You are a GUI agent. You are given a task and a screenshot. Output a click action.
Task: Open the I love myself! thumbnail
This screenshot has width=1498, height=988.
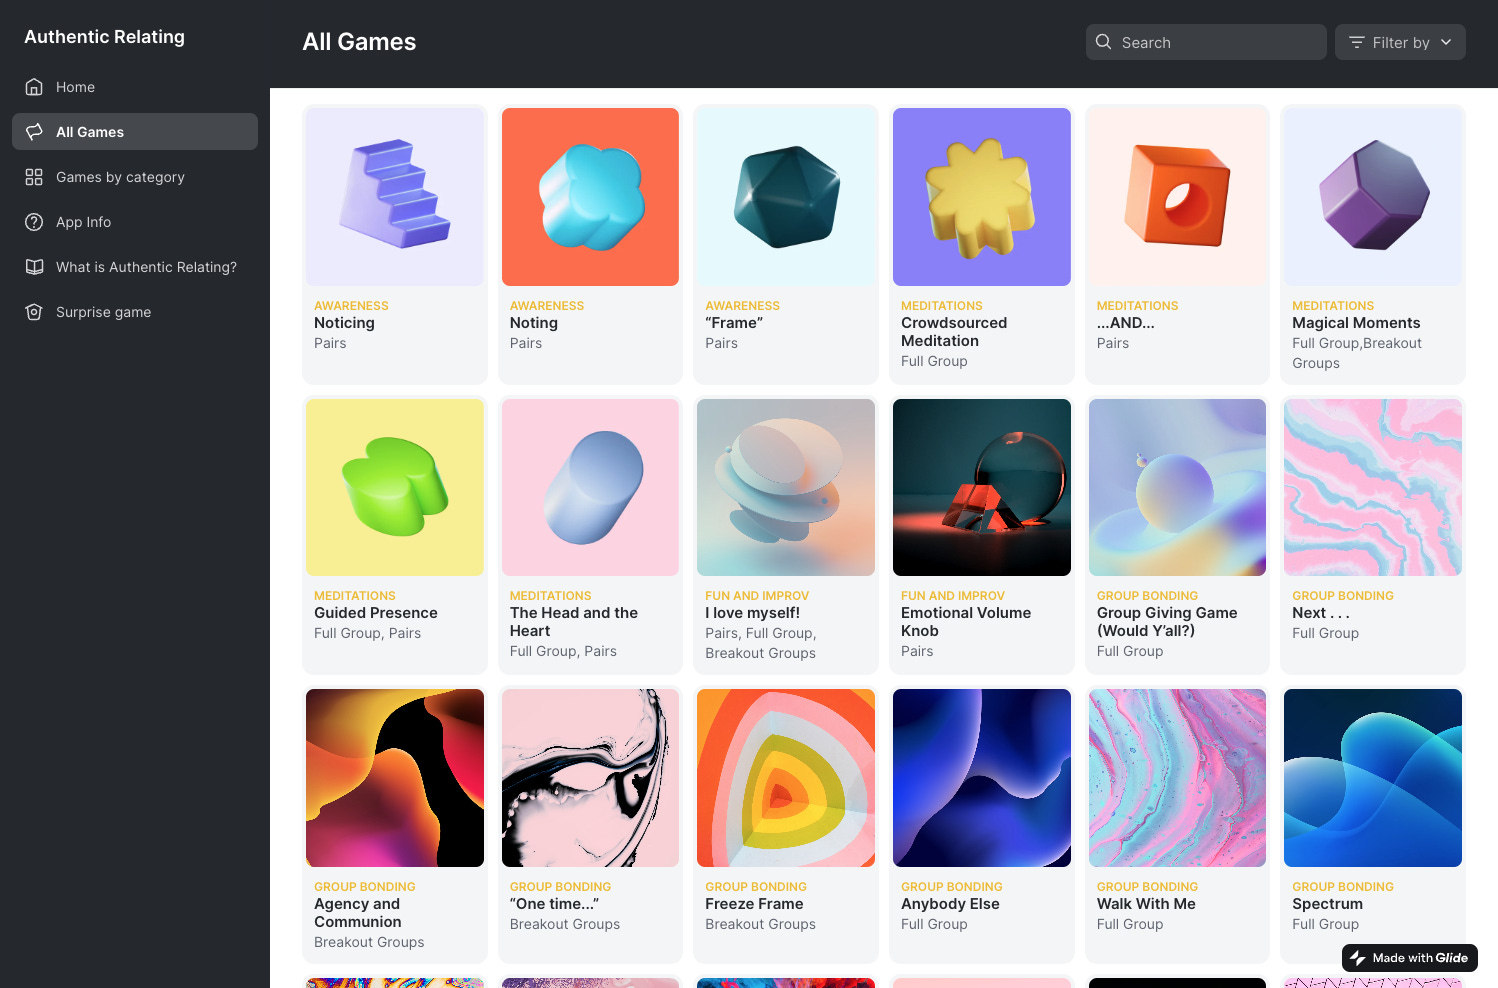tap(786, 487)
